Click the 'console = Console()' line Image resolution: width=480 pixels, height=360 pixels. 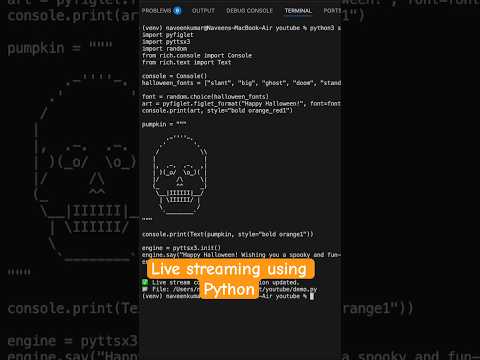point(174,76)
